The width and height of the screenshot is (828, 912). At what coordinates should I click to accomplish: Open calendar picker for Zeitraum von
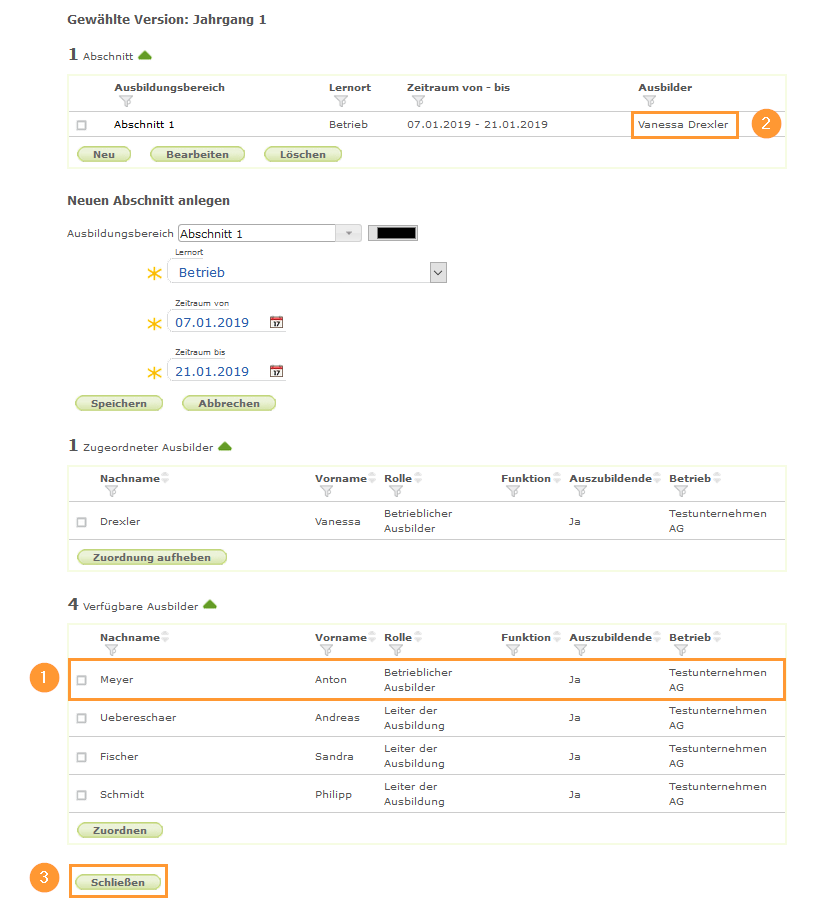[x=277, y=323]
